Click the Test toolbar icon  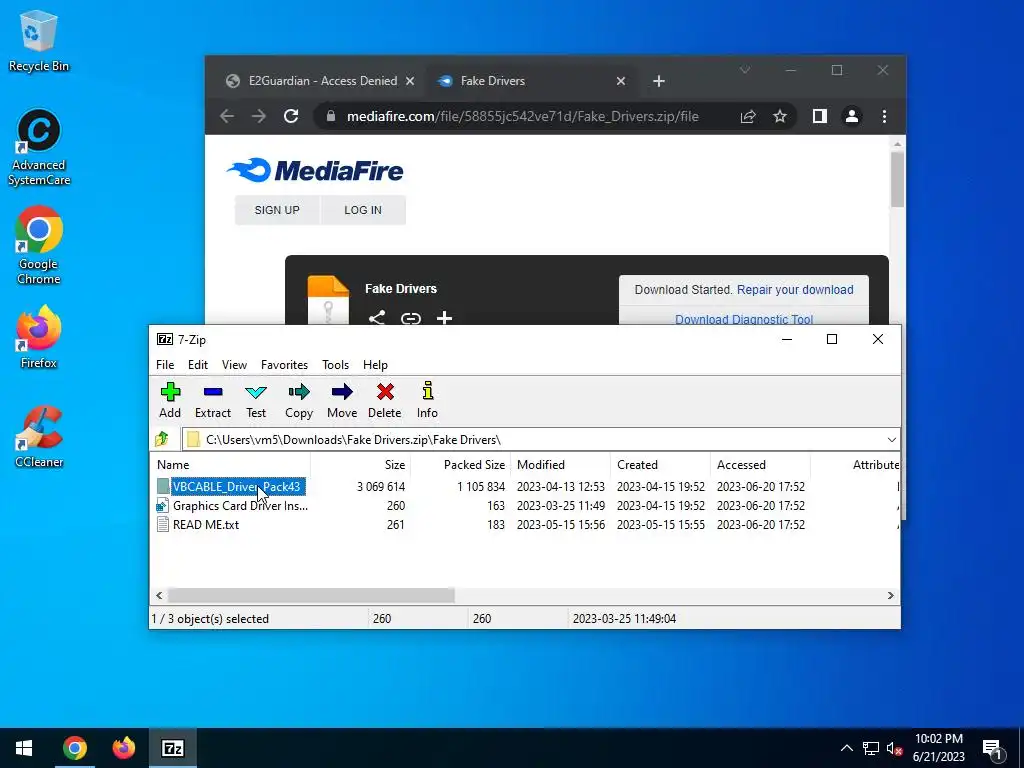(256, 400)
